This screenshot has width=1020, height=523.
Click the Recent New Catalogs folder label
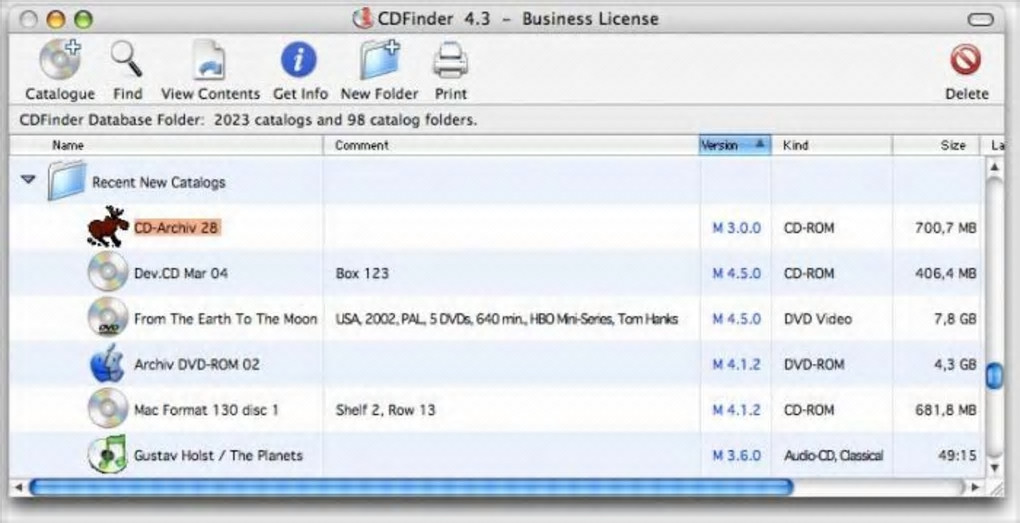pos(159,182)
